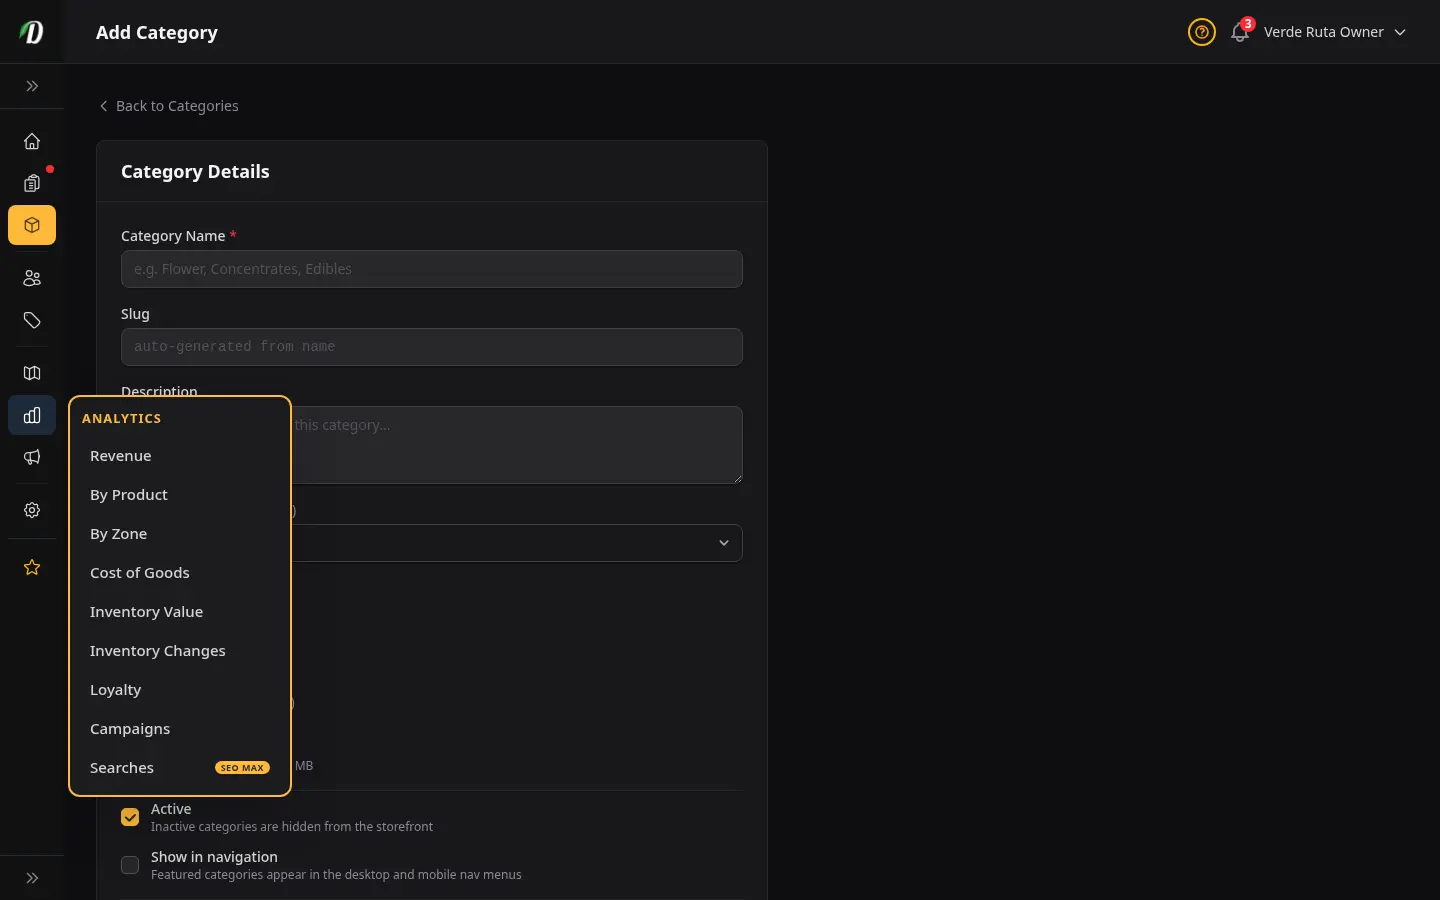Toggle the sidebar with the bottom double-chevron
Viewport: 1440px width, 900px height.
coord(32,878)
